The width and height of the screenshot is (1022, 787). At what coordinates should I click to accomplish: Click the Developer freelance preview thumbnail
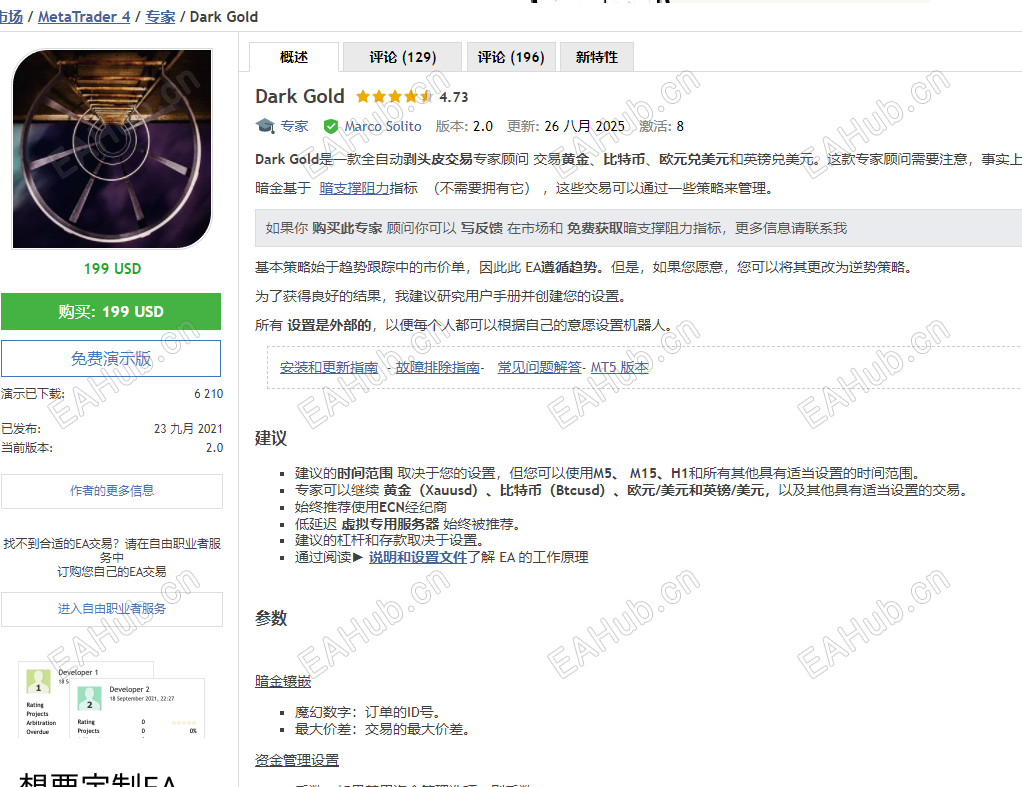click(x=111, y=700)
